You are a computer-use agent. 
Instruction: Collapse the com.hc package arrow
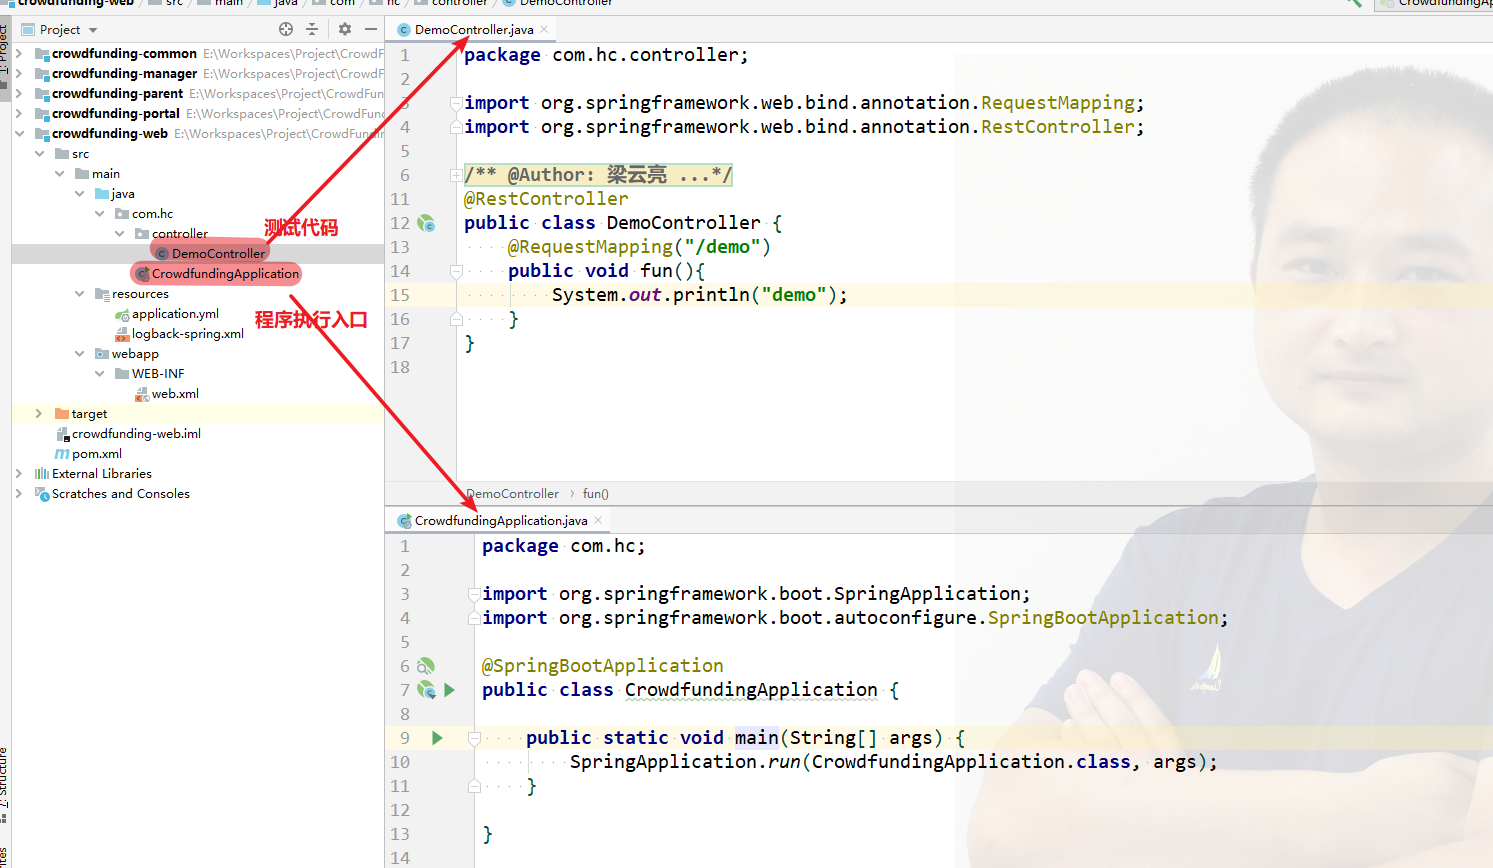[x=99, y=213]
